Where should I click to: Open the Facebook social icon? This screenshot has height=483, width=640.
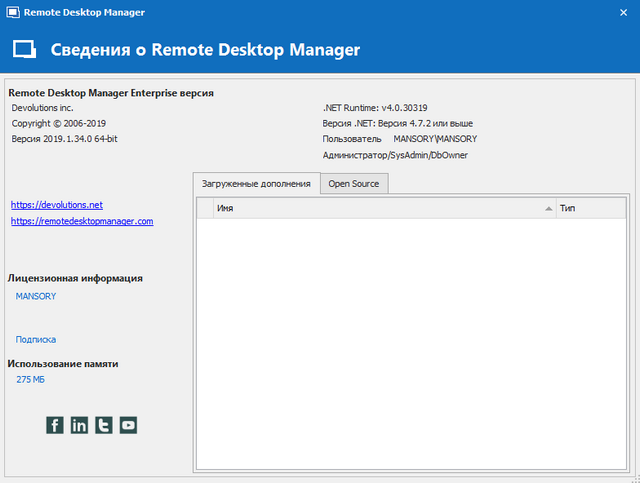tap(55, 425)
